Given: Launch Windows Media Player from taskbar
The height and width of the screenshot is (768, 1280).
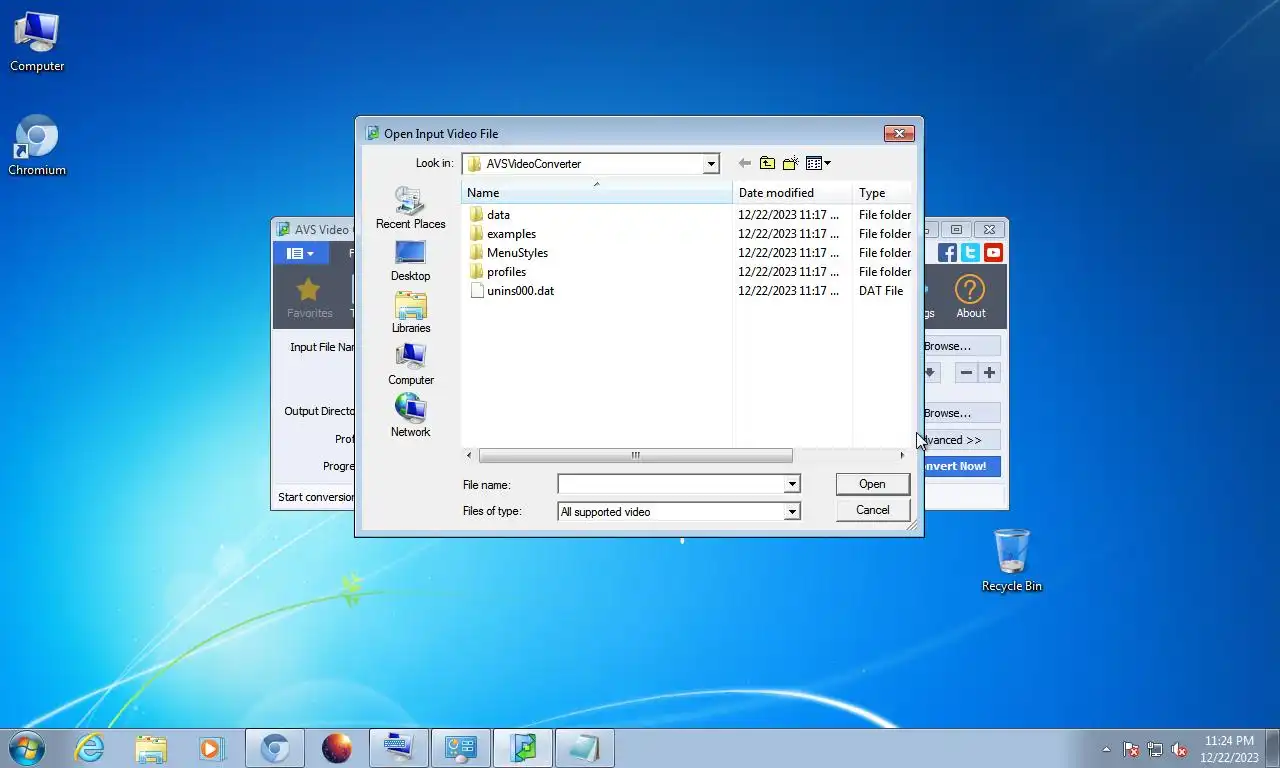Looking at the screenshot, I should click(x=210, y=748).
